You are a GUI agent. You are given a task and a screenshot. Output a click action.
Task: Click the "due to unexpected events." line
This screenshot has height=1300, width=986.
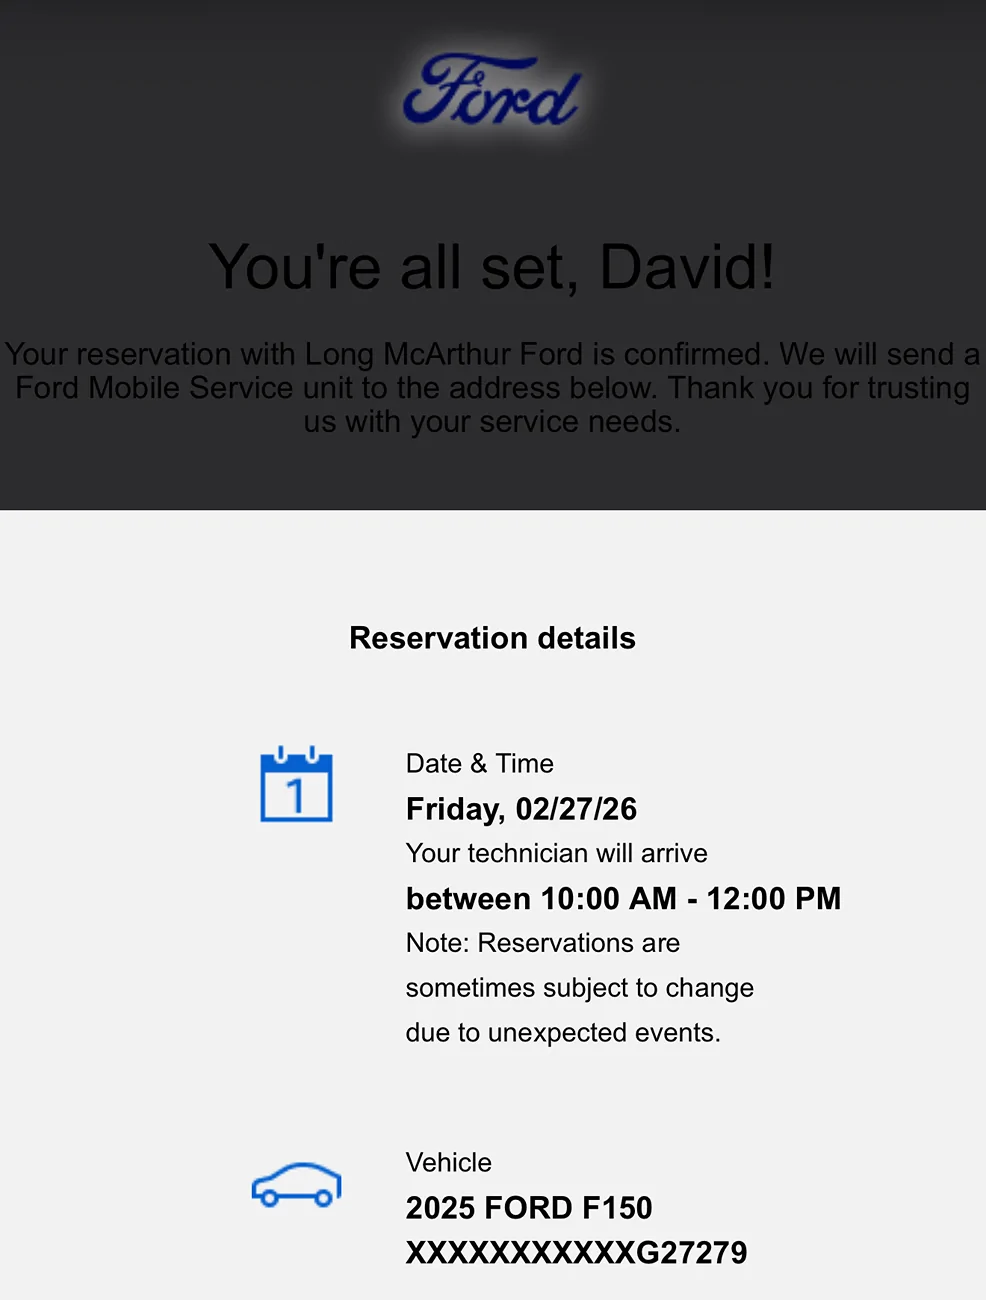click(x=563, y=1033)
